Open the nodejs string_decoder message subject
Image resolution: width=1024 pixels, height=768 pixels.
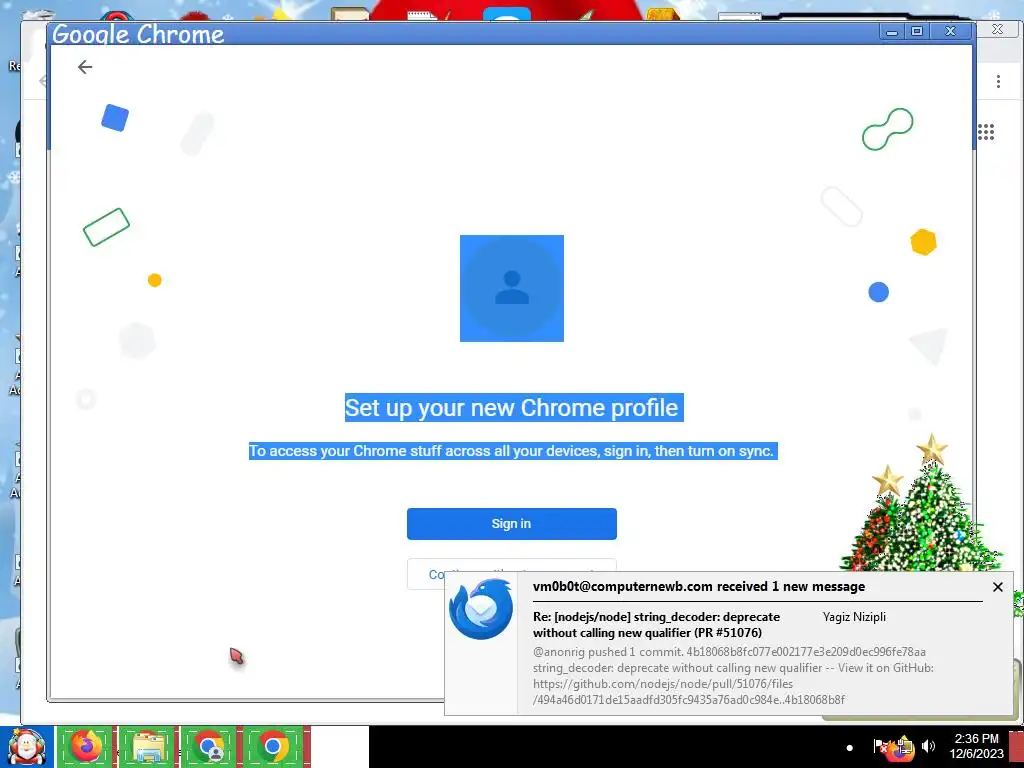[656, 624]
